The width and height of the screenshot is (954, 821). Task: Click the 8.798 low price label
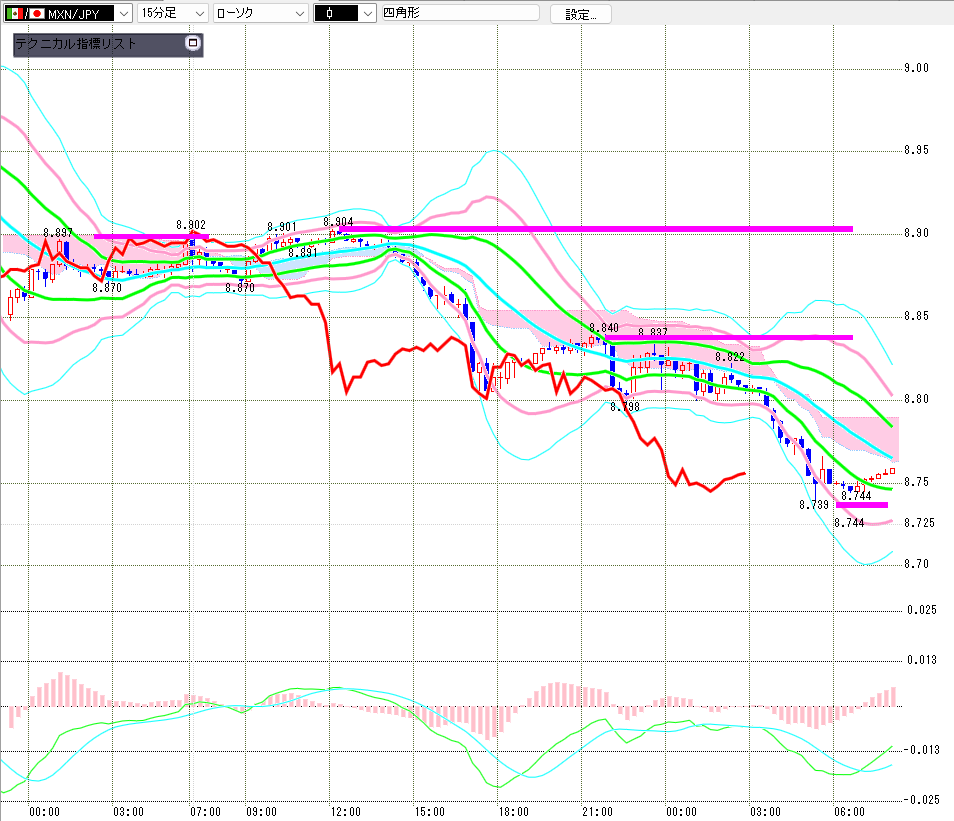[625, 407]
